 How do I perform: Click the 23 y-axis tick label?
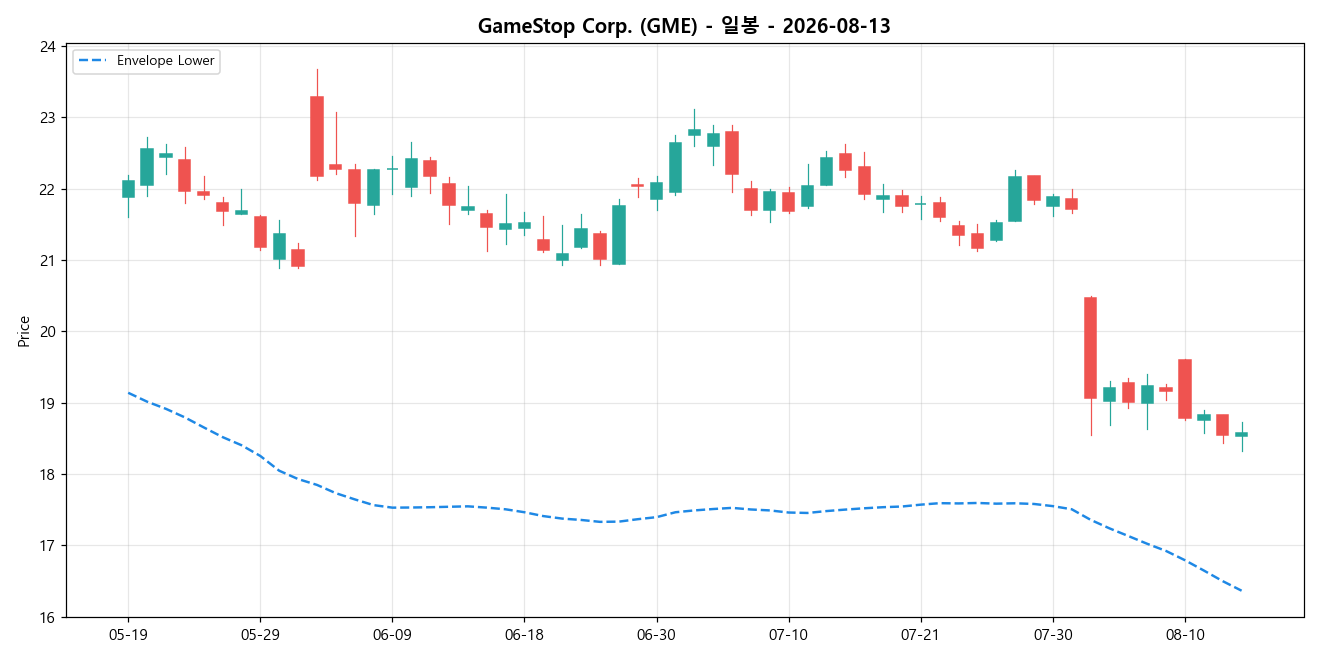point(48,118)
